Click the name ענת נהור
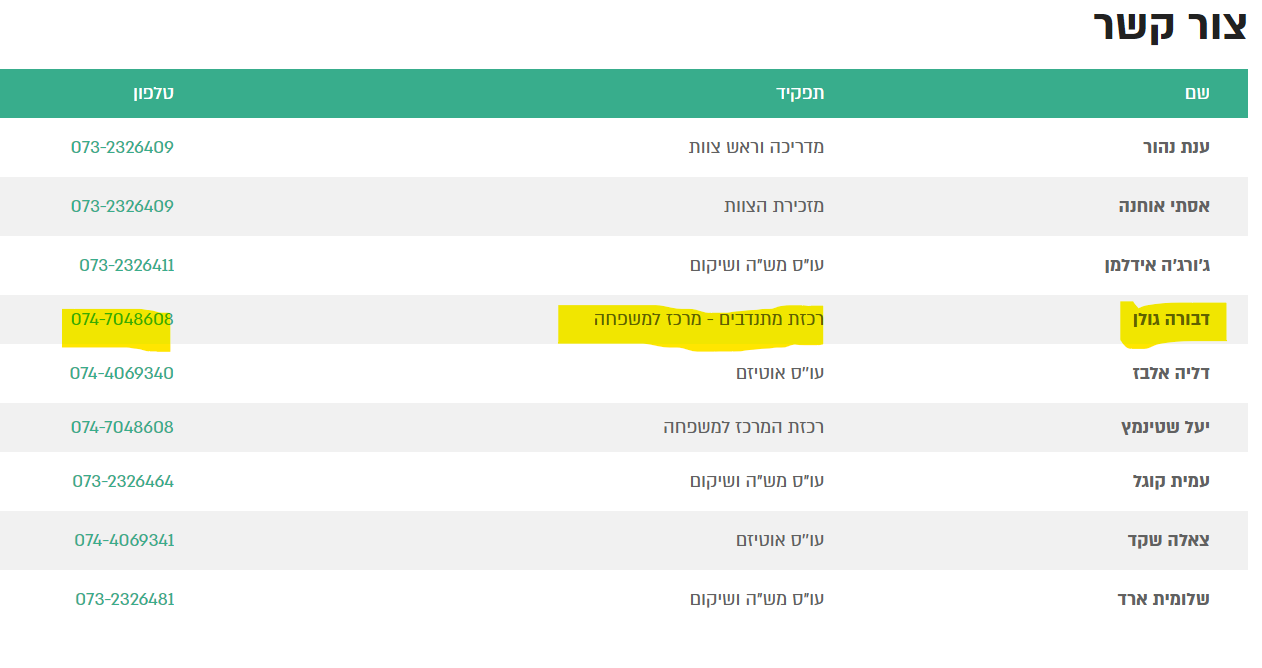Viewport: 1262px width, 668px height. (x=1176, y=147)
